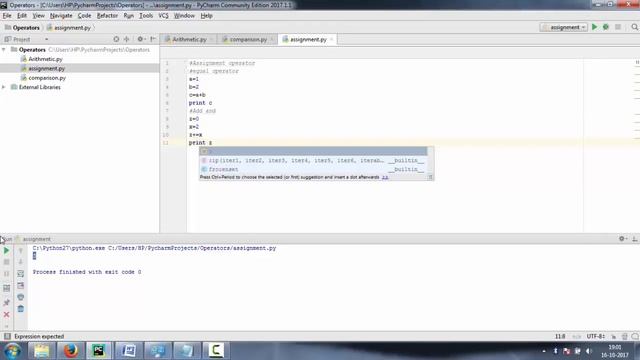This screenshot has height=360, width=640.
Task: Collapse the Operators project root
Action: click(4, 49)
